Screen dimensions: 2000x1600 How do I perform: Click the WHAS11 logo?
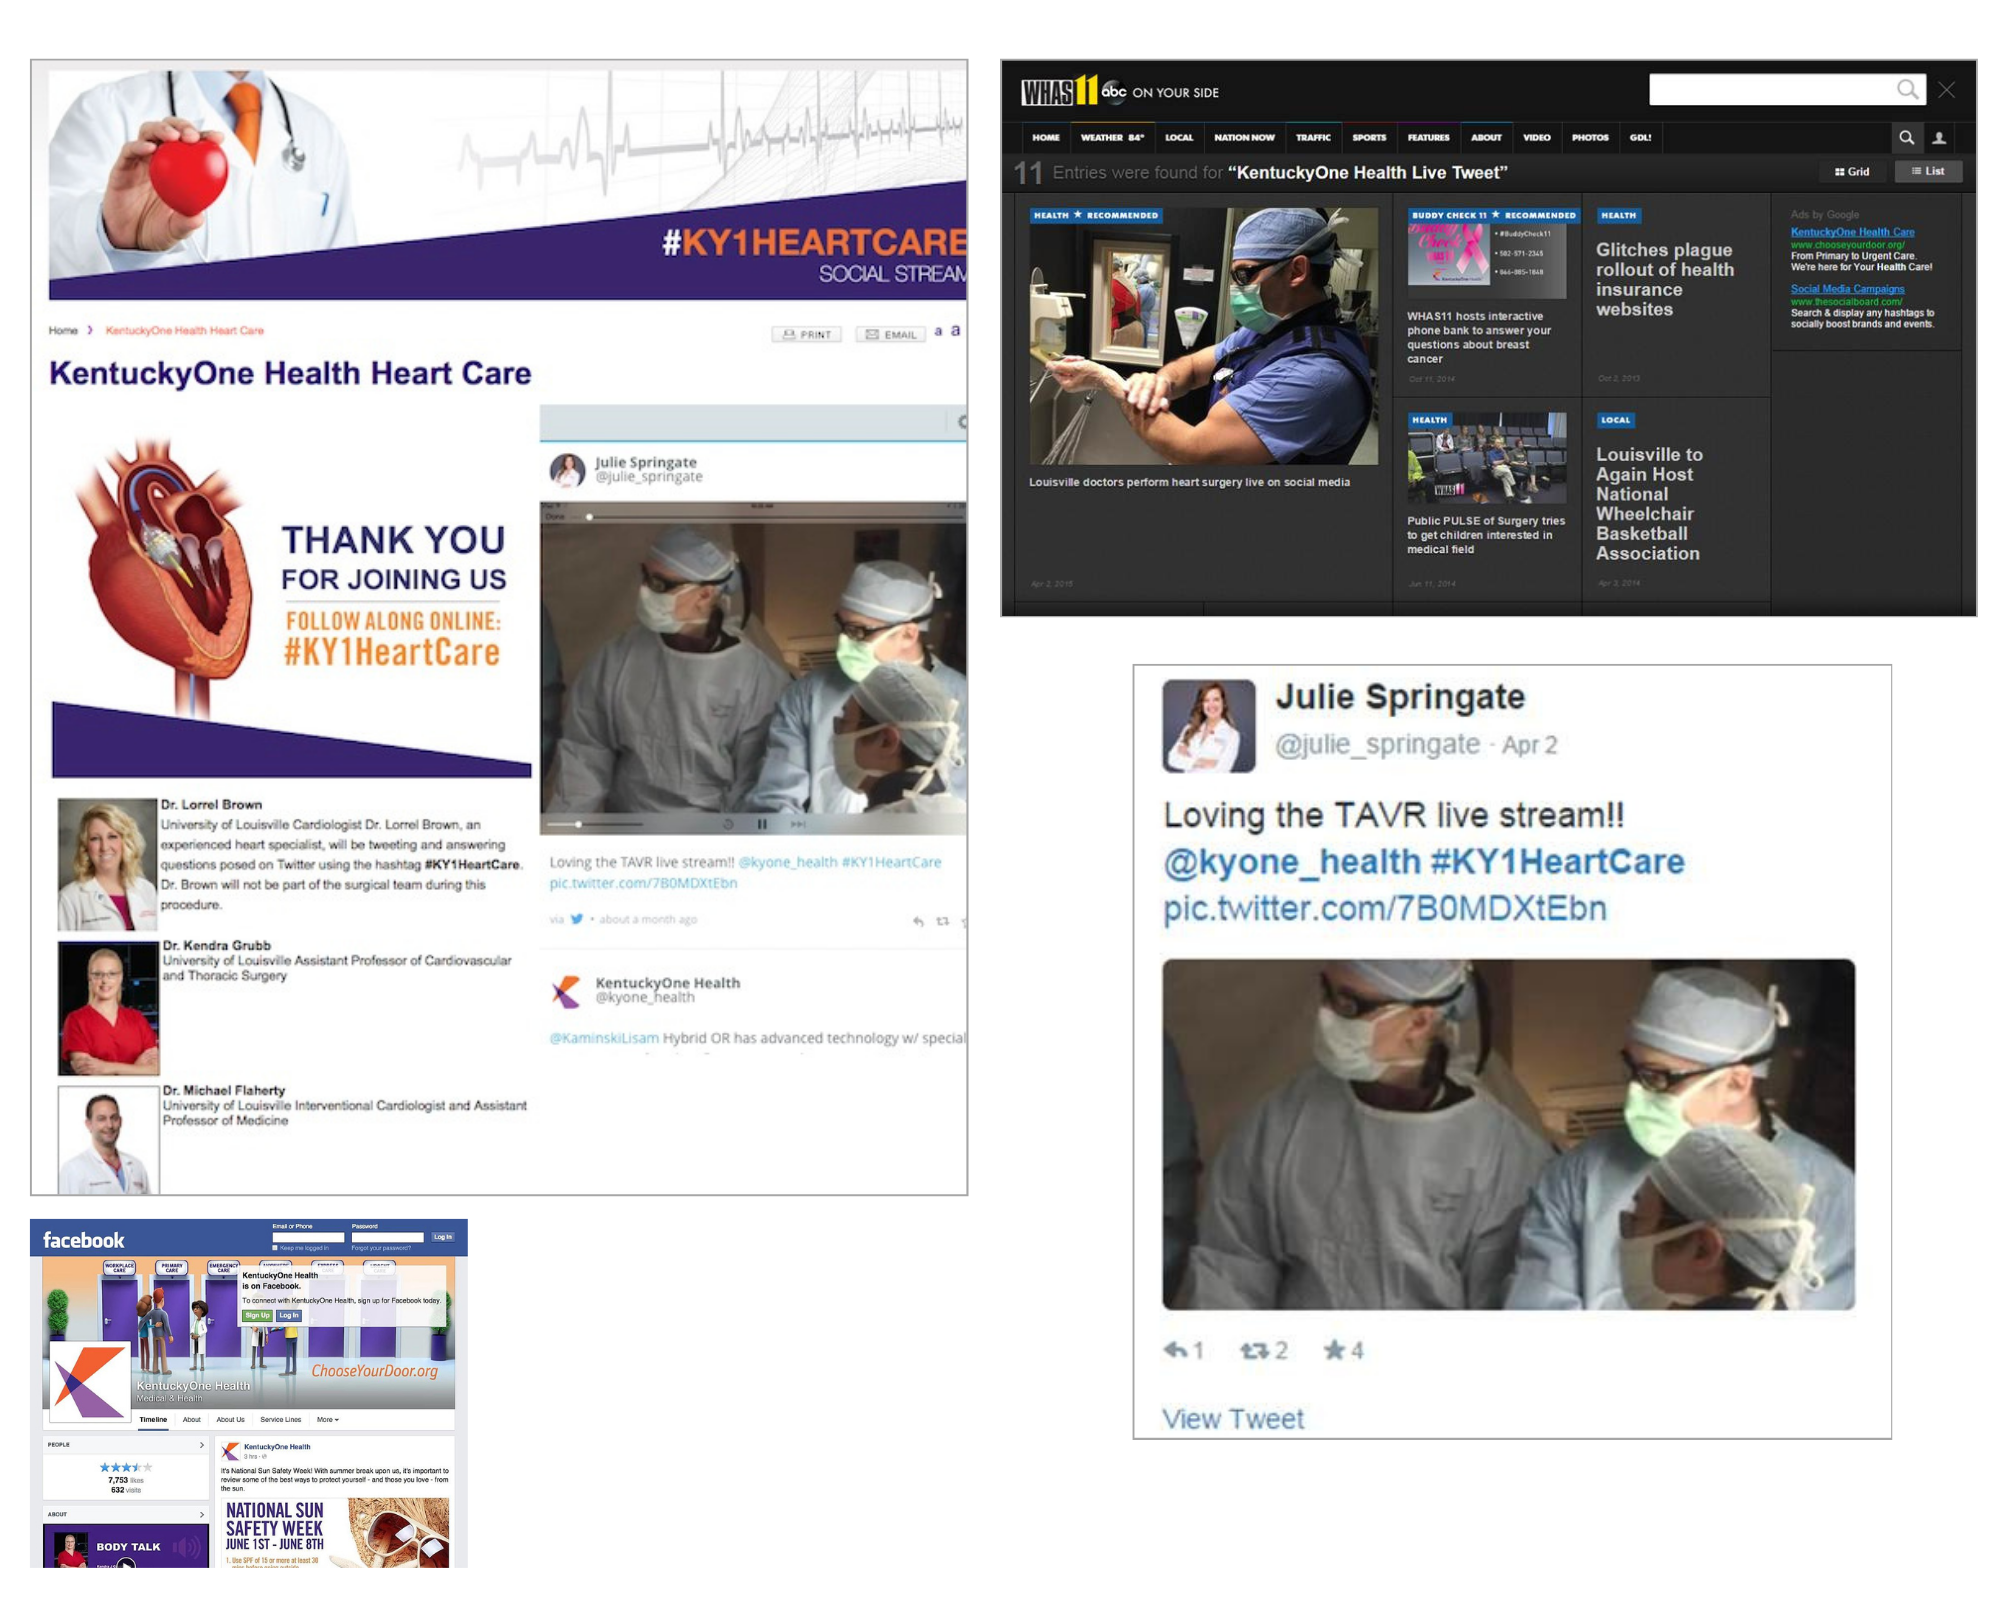tap(1059, 91)
